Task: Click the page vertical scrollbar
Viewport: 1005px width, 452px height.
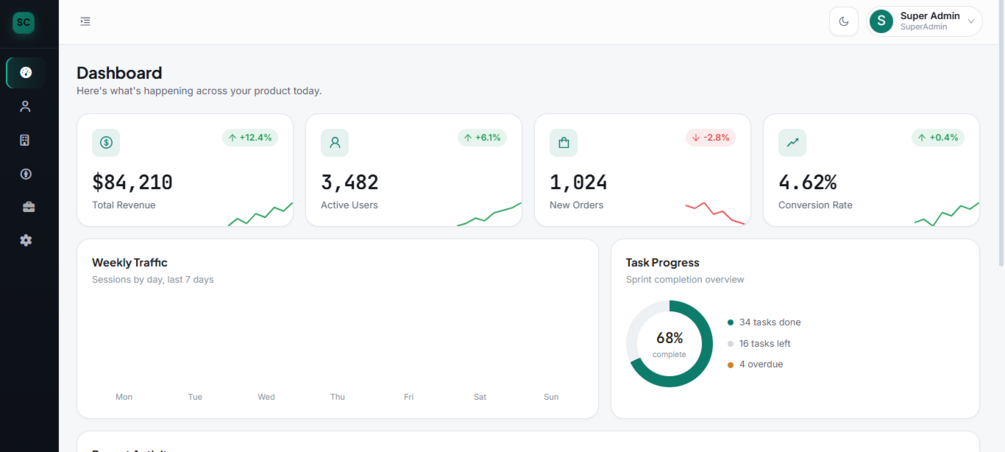Action: [x=1001, y=133]
